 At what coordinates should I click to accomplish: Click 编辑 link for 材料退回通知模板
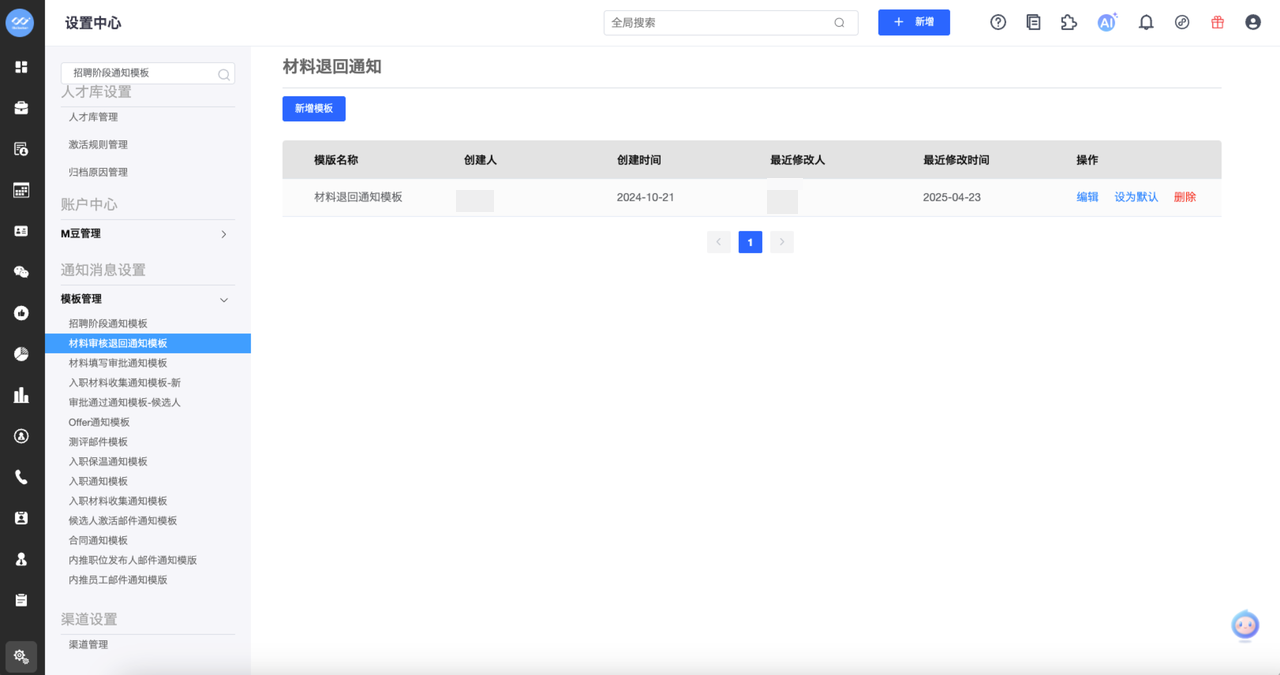[1087, 197]
